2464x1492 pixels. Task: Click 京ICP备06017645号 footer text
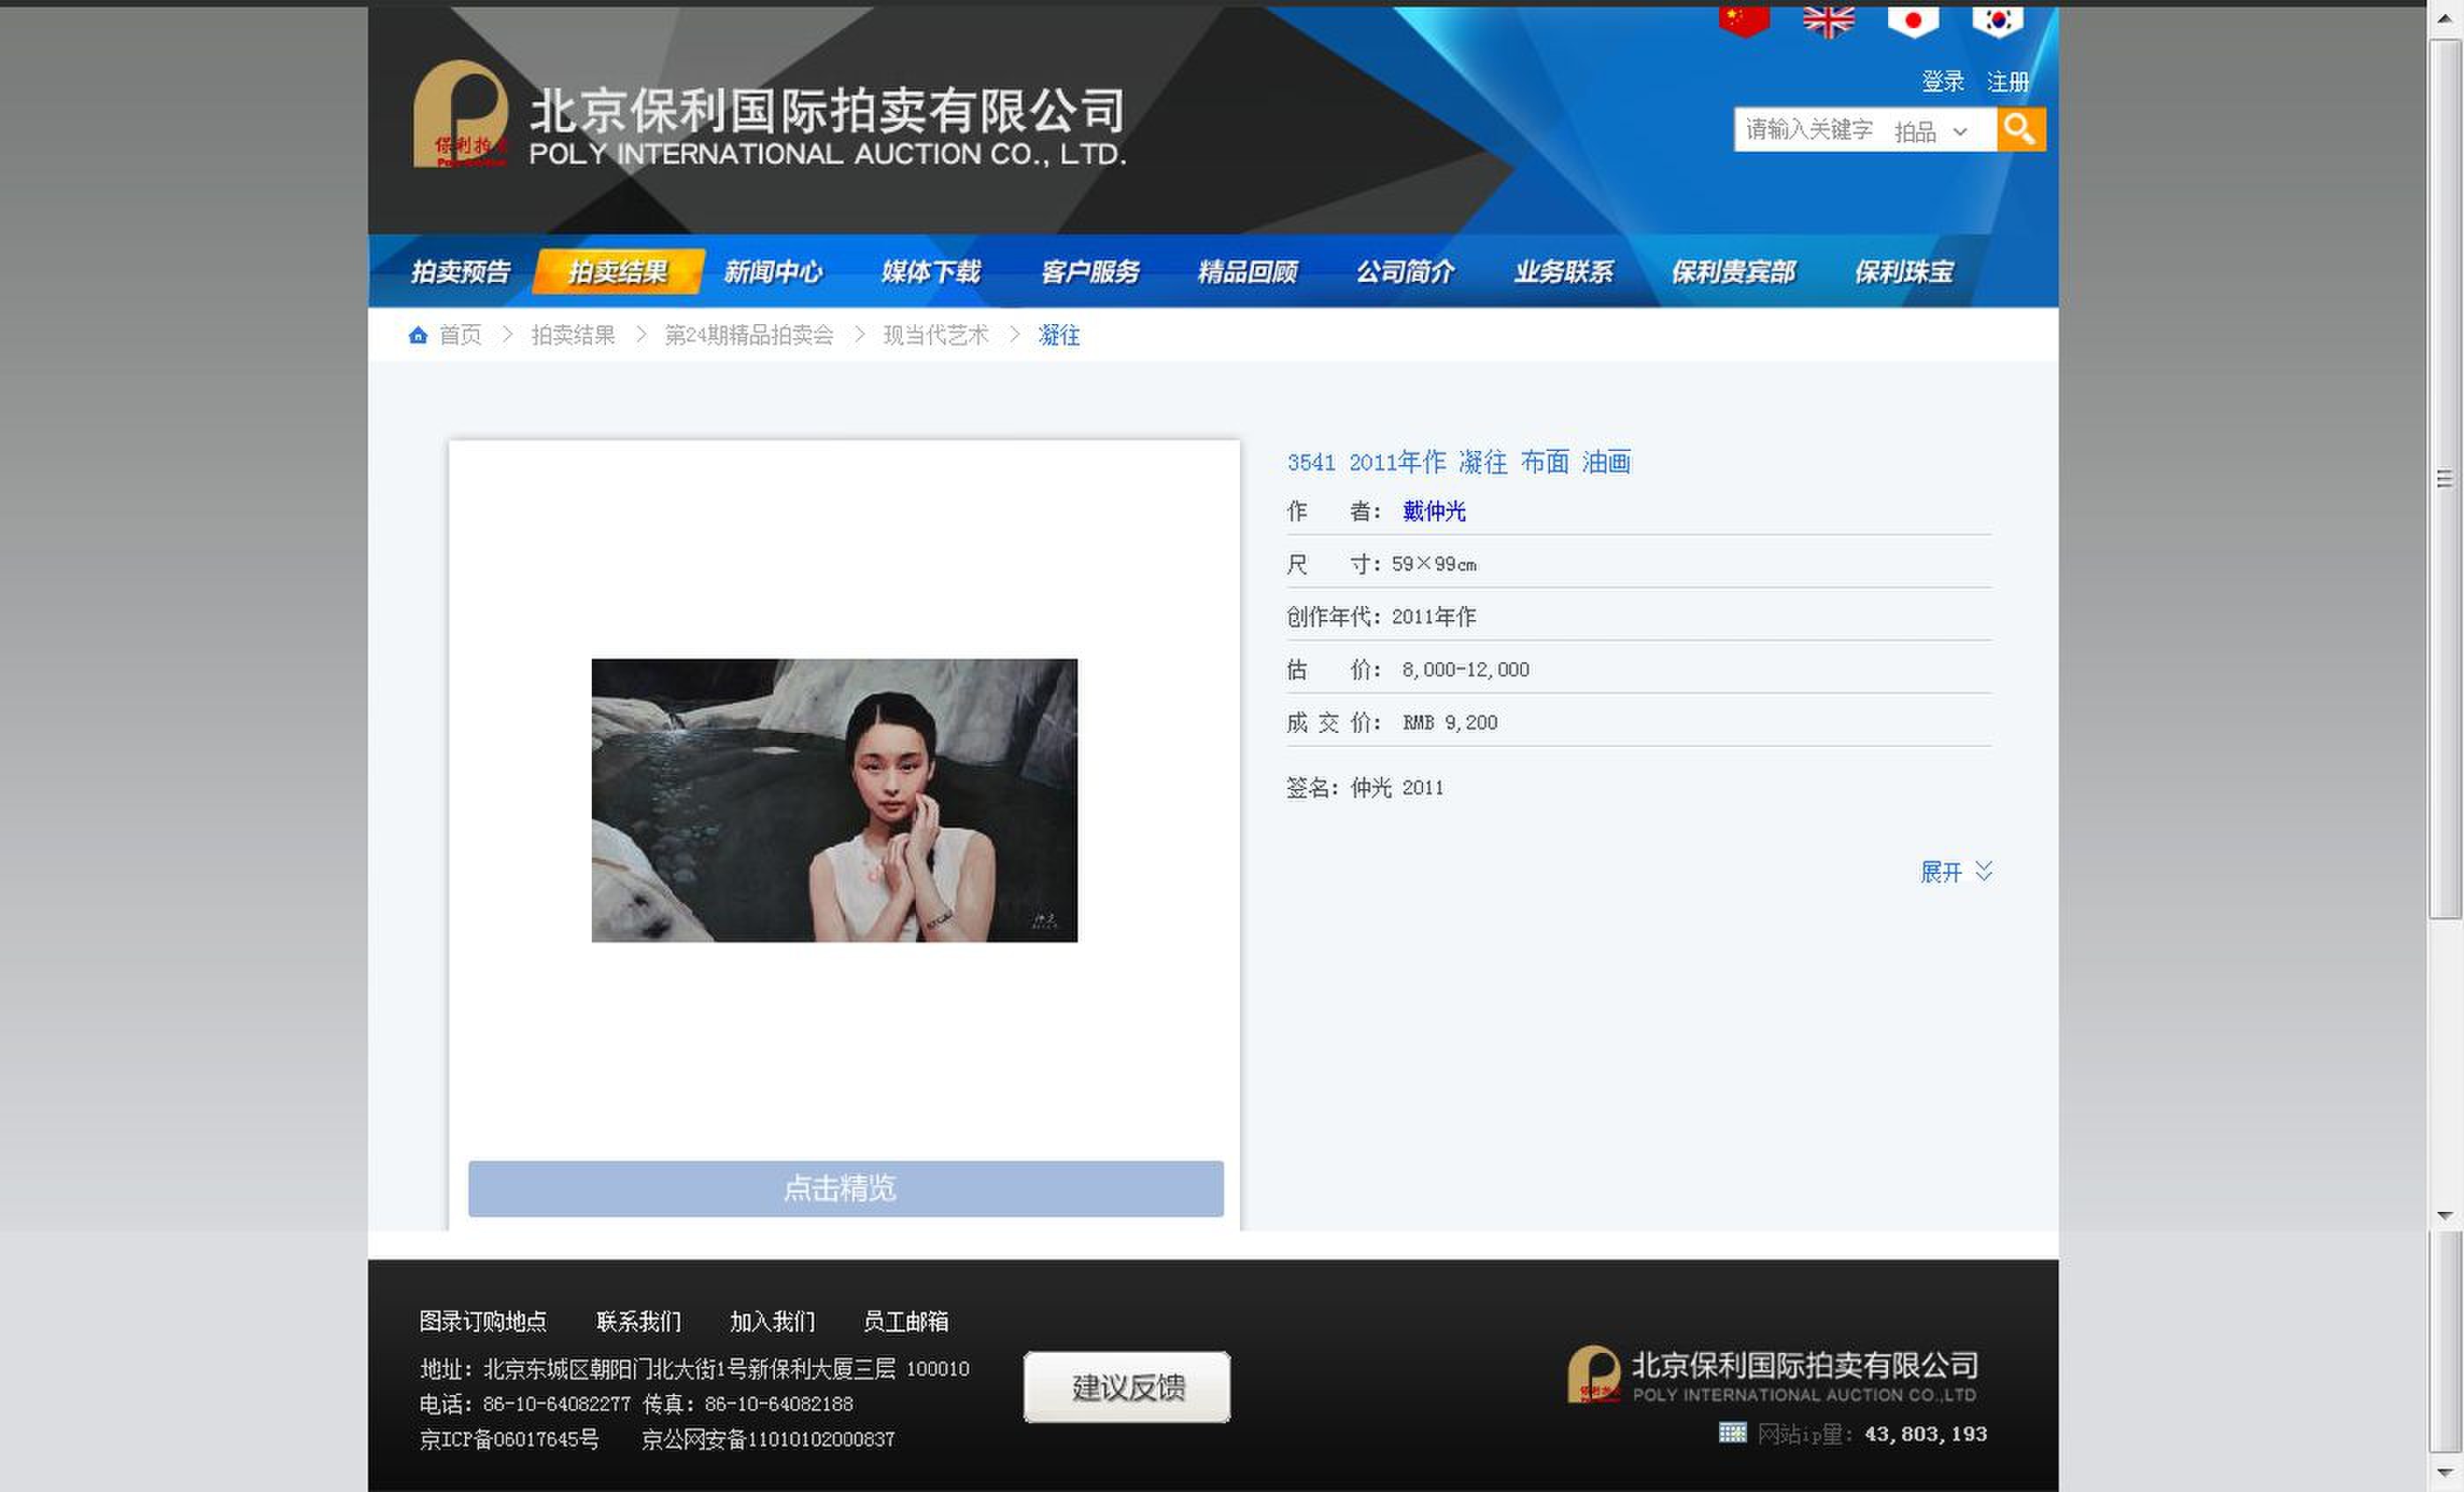pos(509,1439)
